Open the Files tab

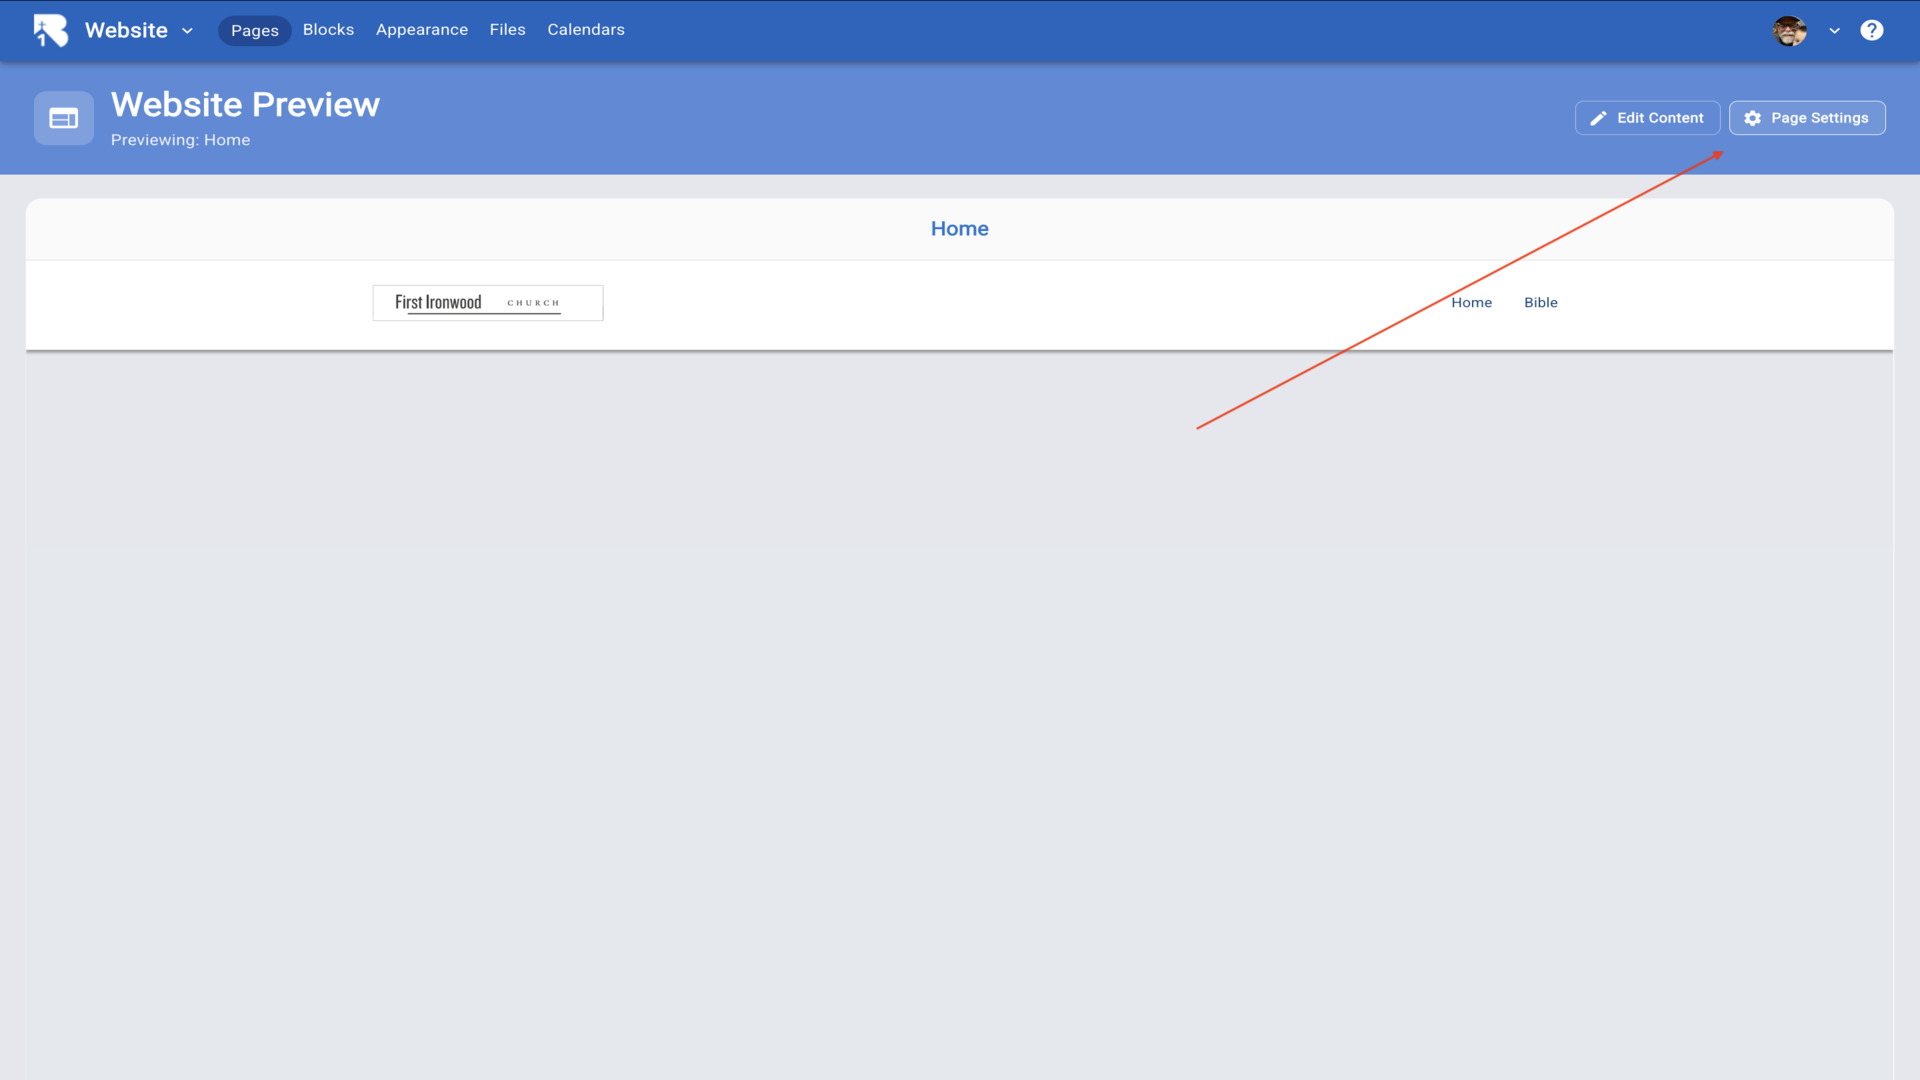[x=507, y=30]
